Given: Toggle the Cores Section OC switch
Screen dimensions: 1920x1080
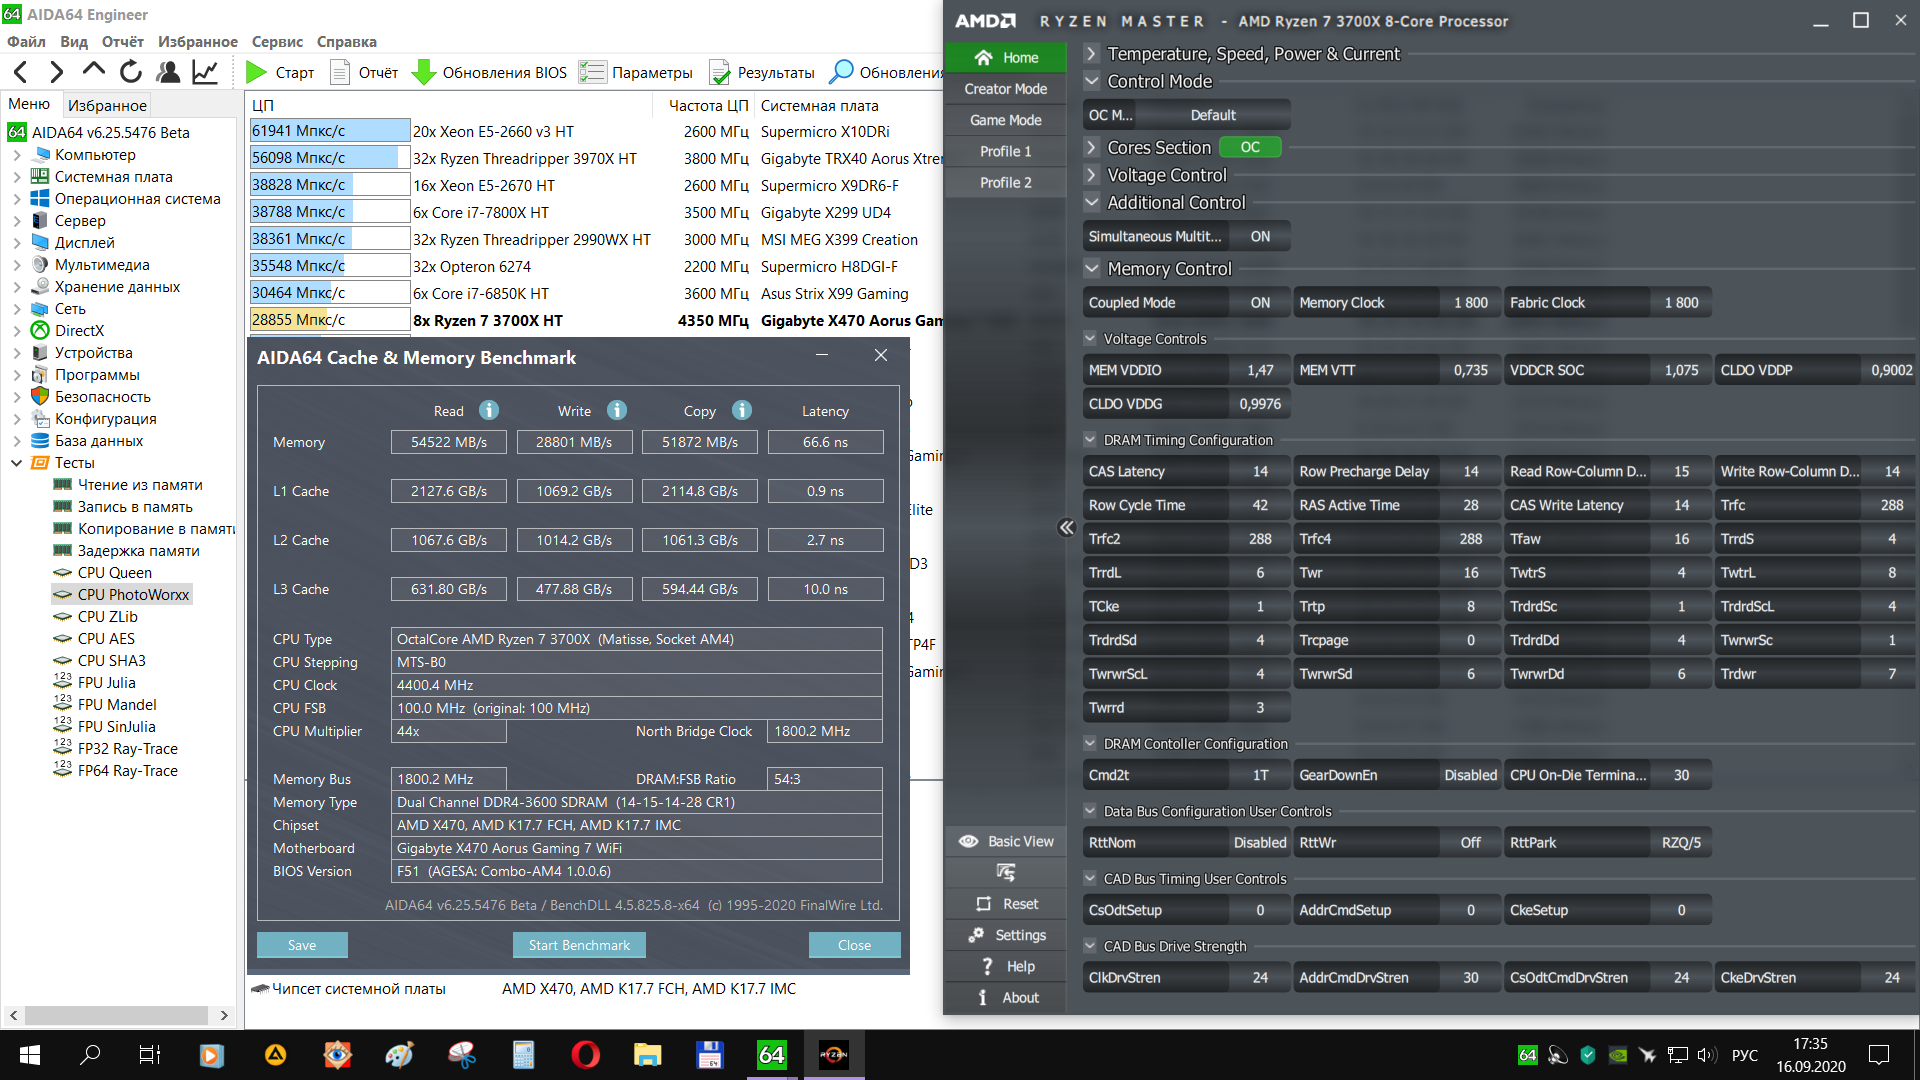Looking at the screenshot, I should (1250, 147).
